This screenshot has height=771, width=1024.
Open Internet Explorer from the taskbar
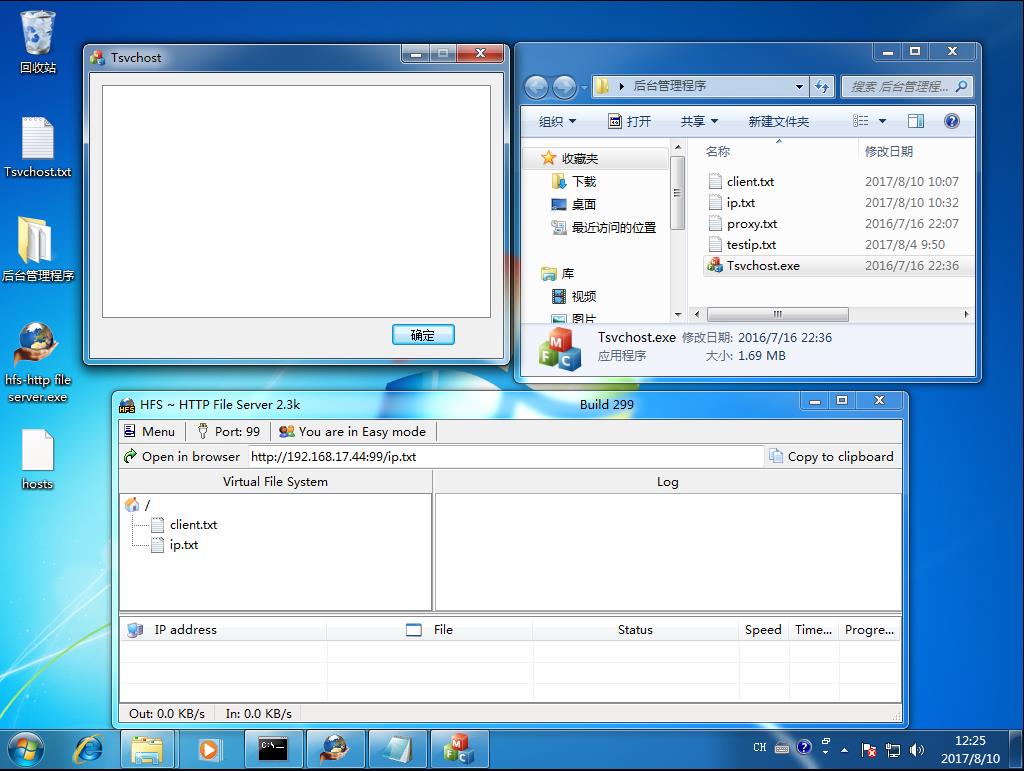(x=89, y=748)
